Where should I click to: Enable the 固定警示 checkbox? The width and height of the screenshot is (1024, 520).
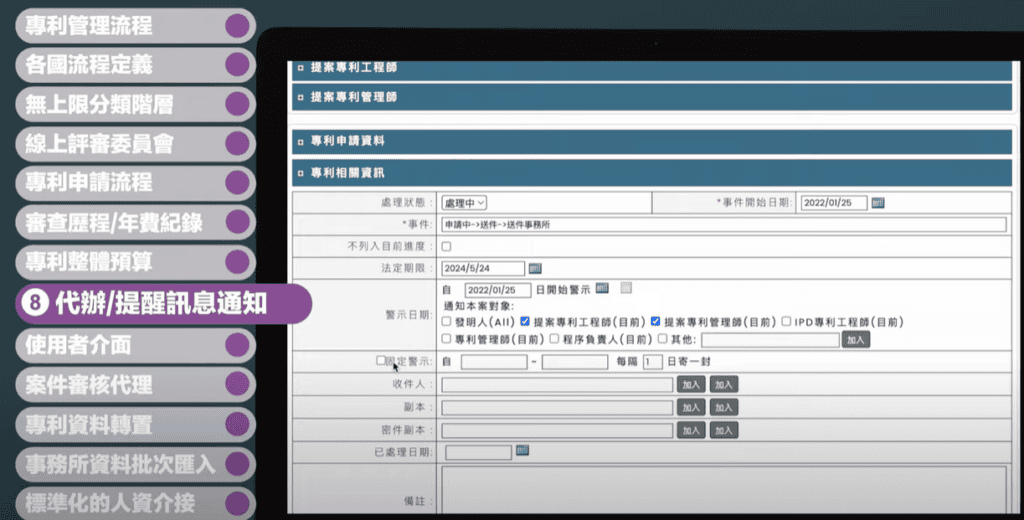pos(380,360)
